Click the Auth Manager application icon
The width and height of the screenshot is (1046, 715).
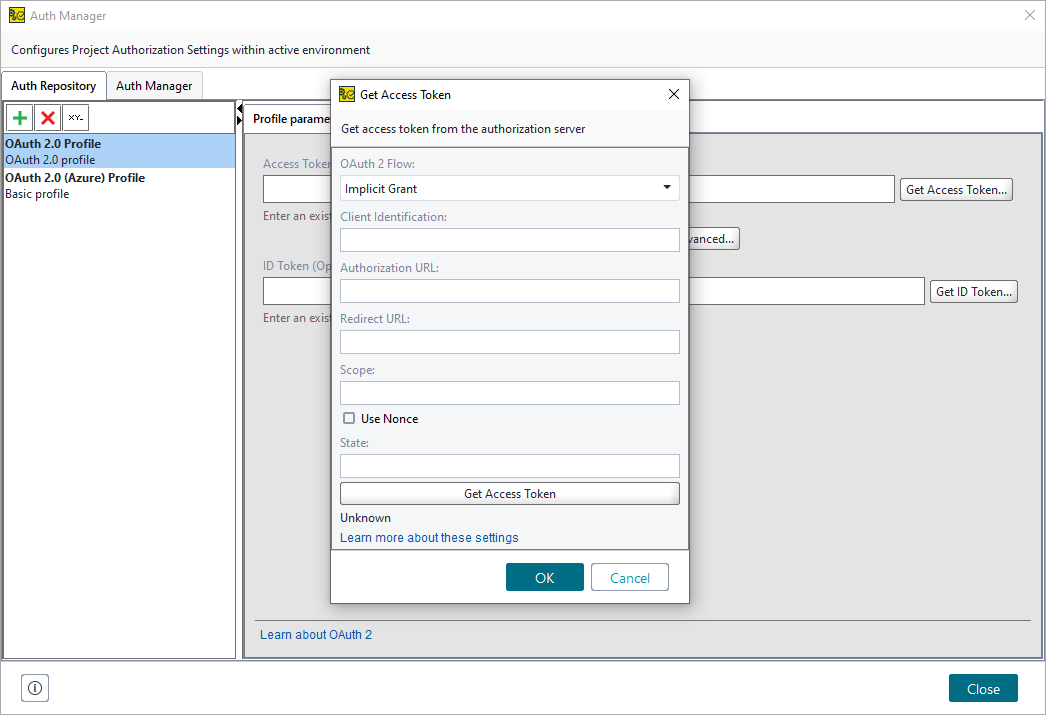point(17,15)
